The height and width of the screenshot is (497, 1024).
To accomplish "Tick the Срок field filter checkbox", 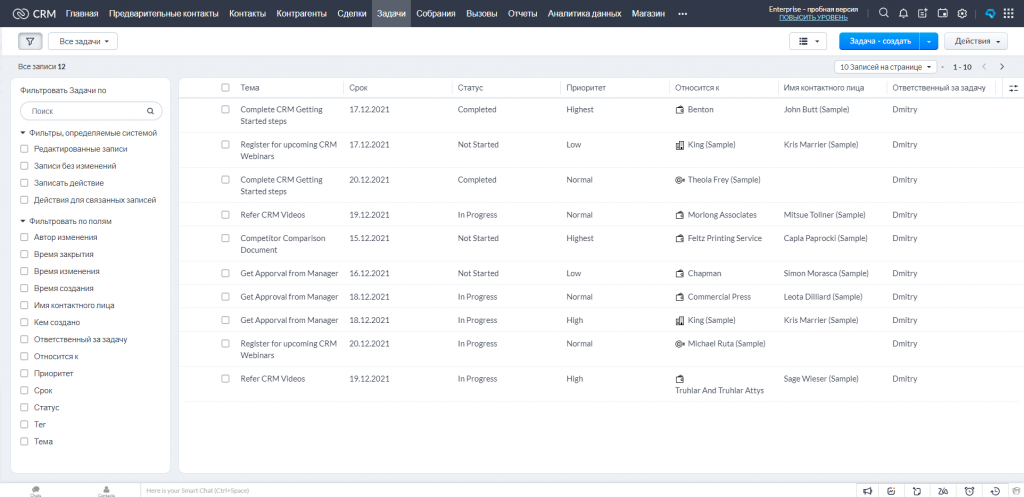I will 24,391.
